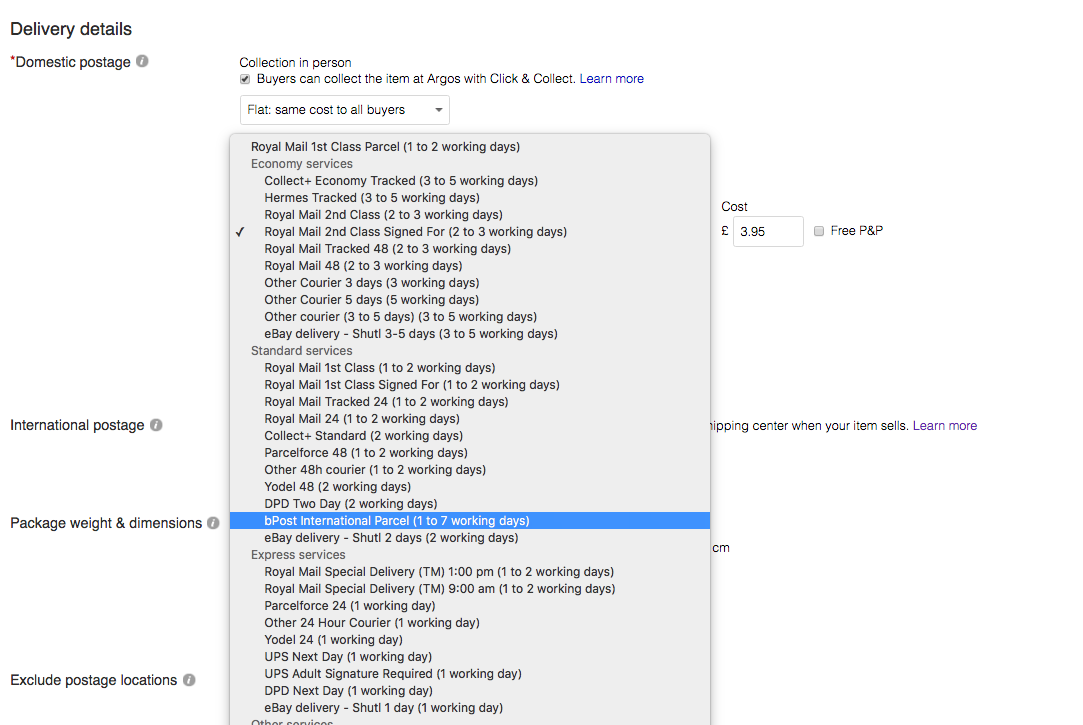Select Yodel 24 (1 working day)
This screenshot has height=725, width=1083.
[470, 639]
